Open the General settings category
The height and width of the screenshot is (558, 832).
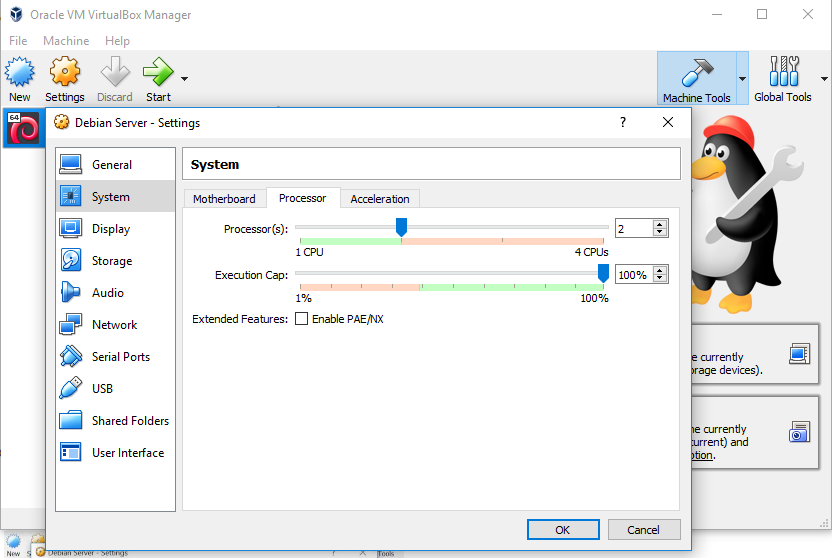115,164
